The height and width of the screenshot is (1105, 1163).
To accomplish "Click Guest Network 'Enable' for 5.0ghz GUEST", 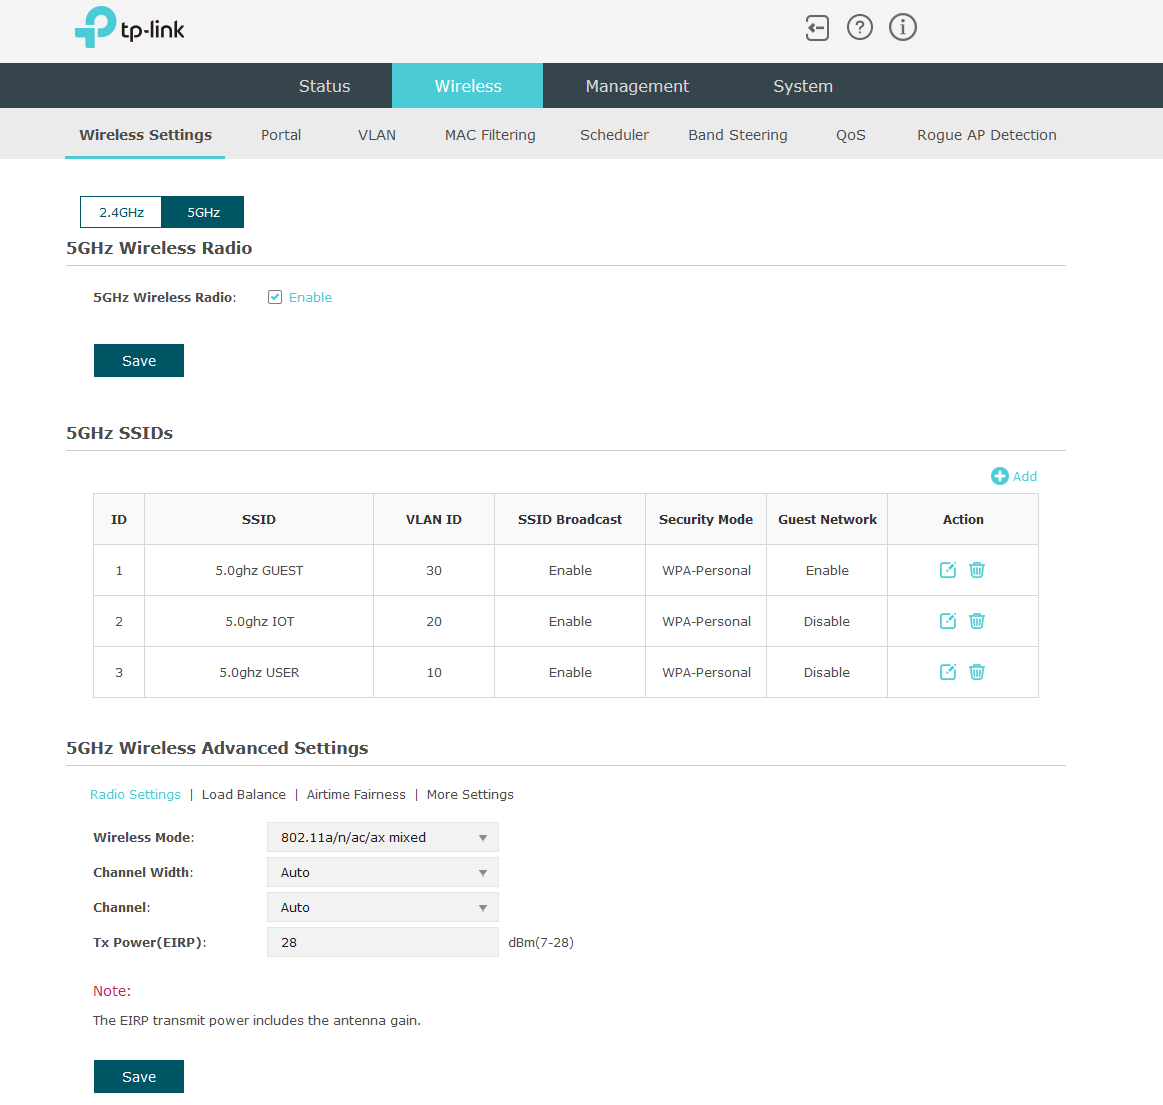I will pyautogui.click(x=827, y=570).
